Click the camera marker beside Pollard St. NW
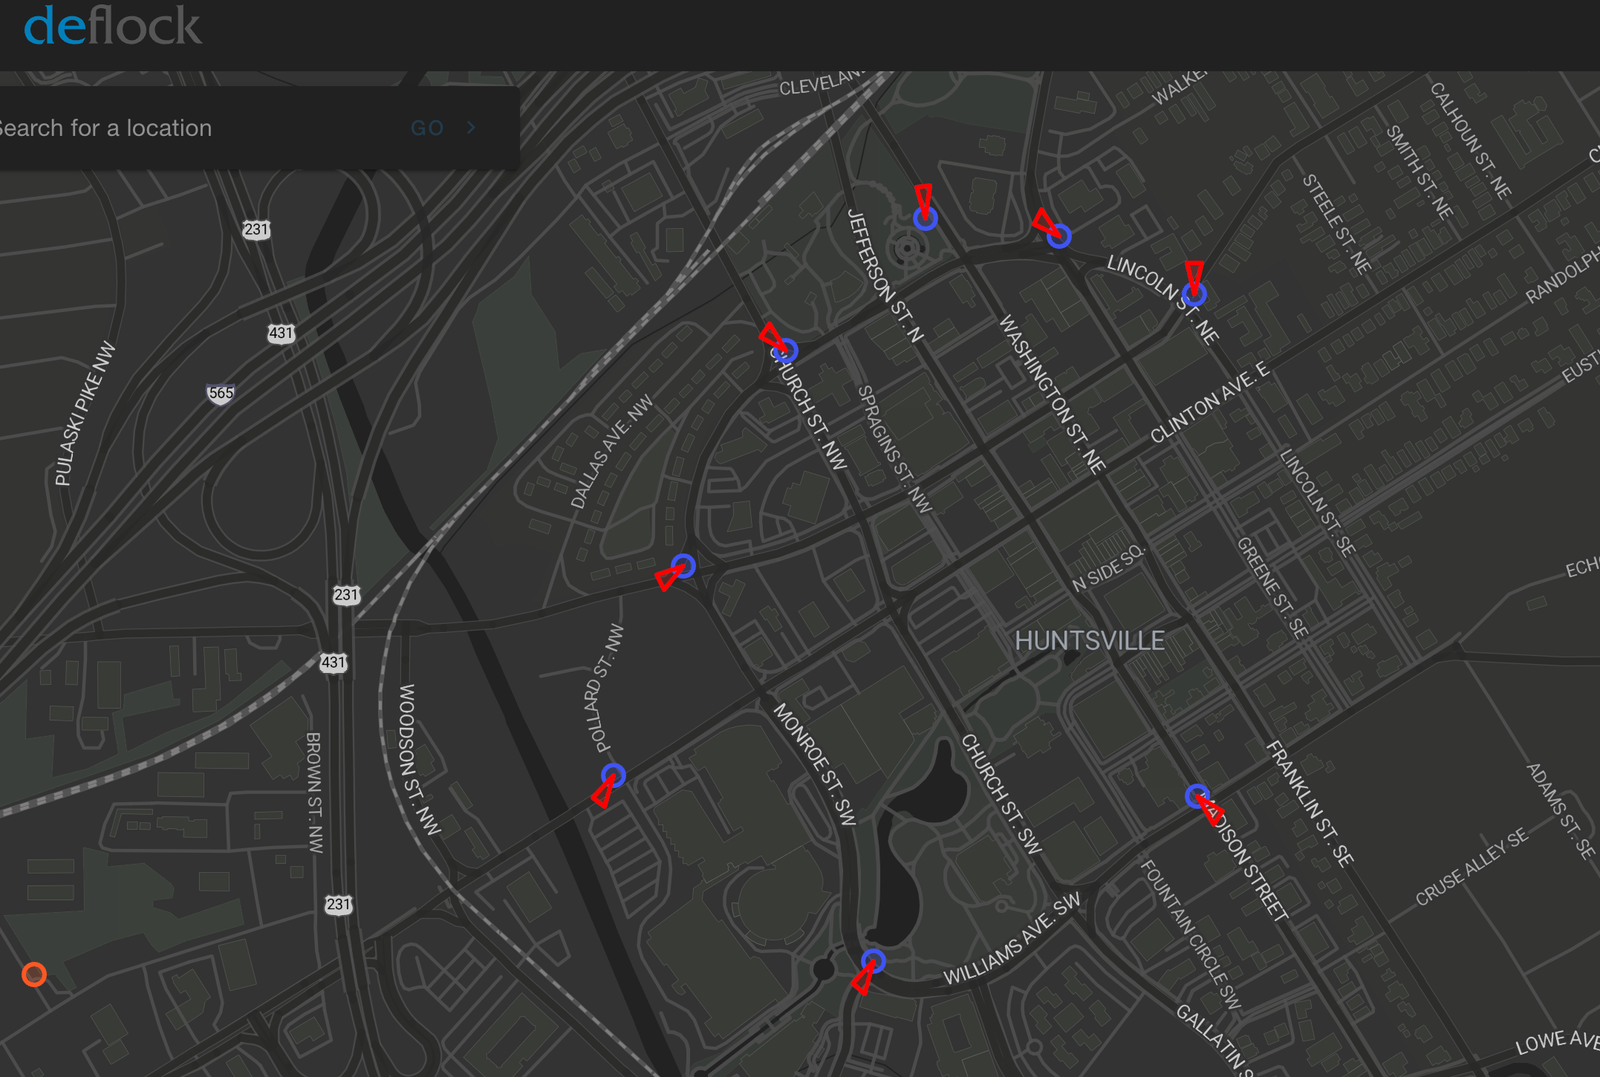Viewport: 1600px width, 1077px height. (x=613, y=775)
